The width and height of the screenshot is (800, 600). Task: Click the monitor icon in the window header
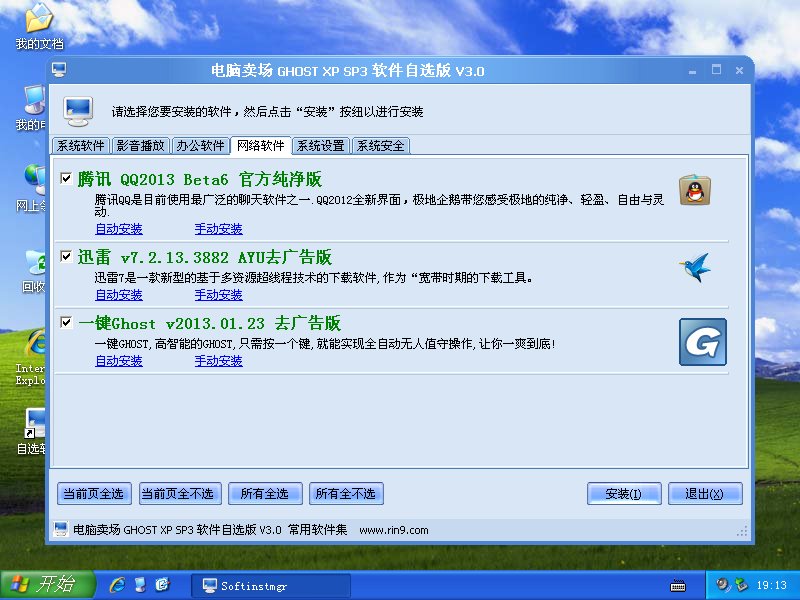point(79,108)
